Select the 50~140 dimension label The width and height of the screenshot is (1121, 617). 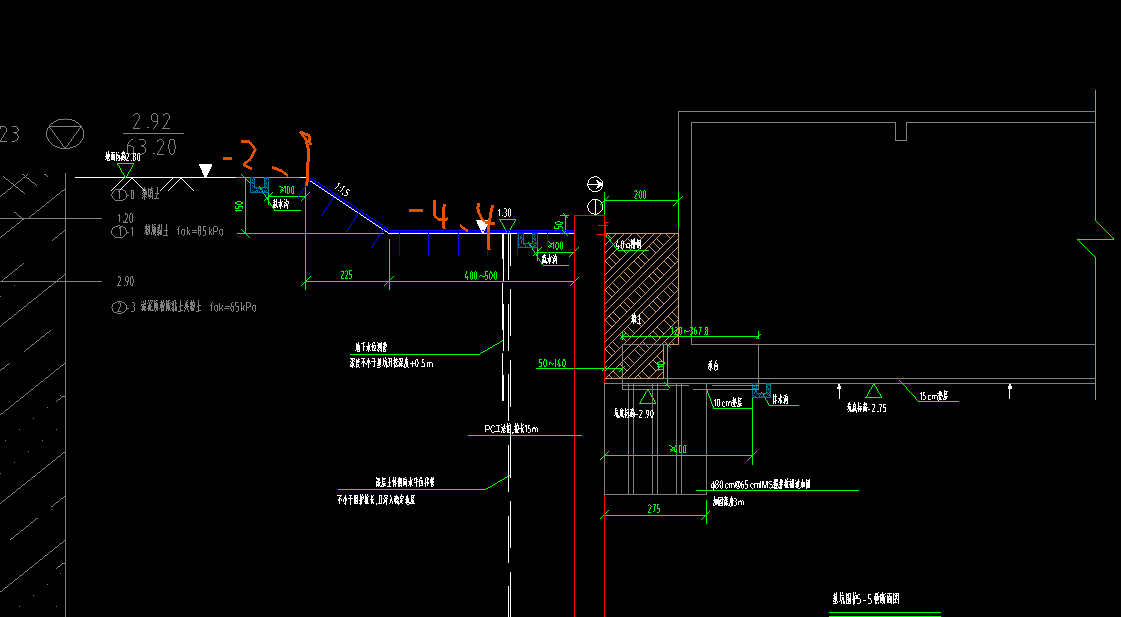pos(551,363)
